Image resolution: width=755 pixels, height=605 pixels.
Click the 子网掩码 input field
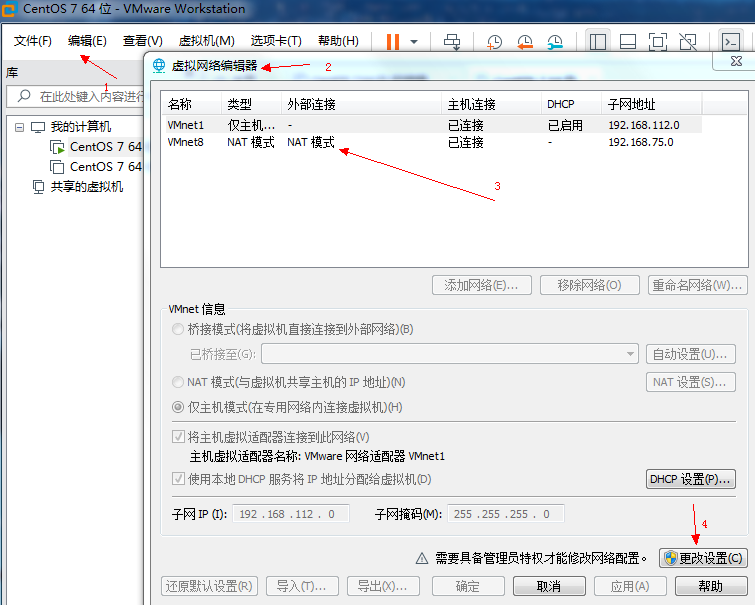click(506, 514)
